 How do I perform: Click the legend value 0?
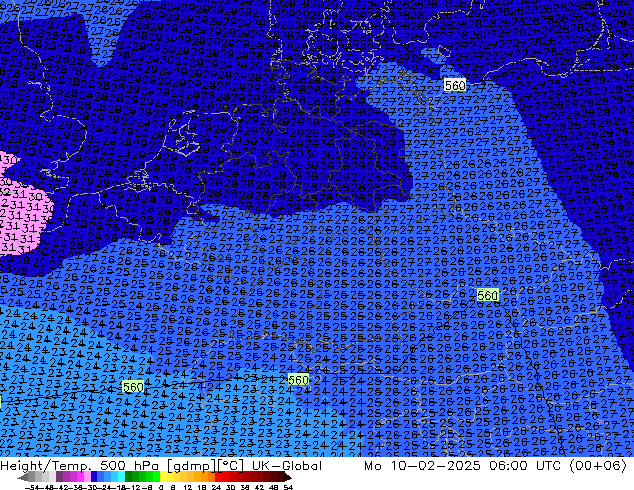(x=161, y=487)
